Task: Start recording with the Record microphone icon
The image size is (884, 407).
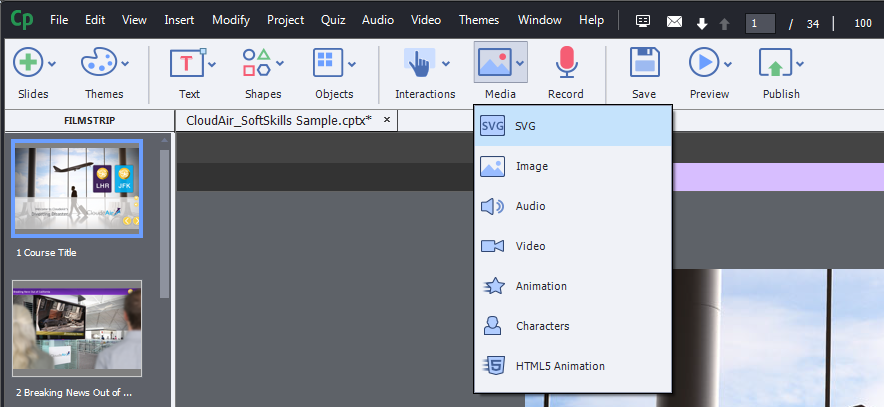Action: pos(566,64)
